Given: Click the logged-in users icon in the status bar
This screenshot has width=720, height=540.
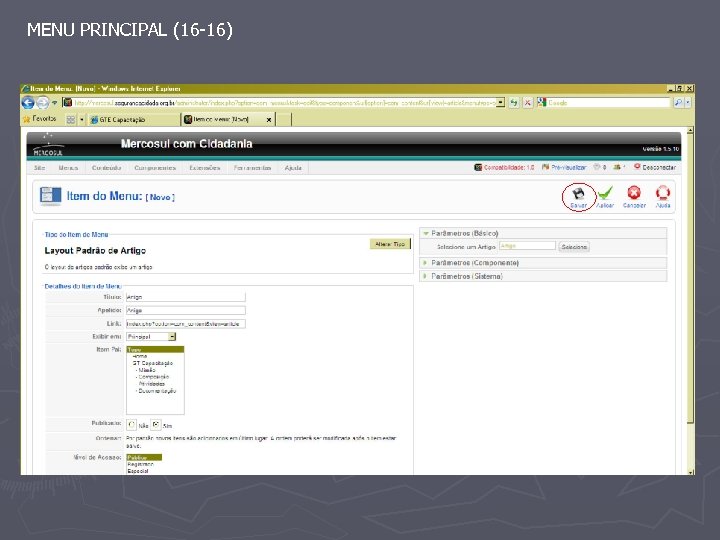Looking at the screenshot, I should point(619,168).
